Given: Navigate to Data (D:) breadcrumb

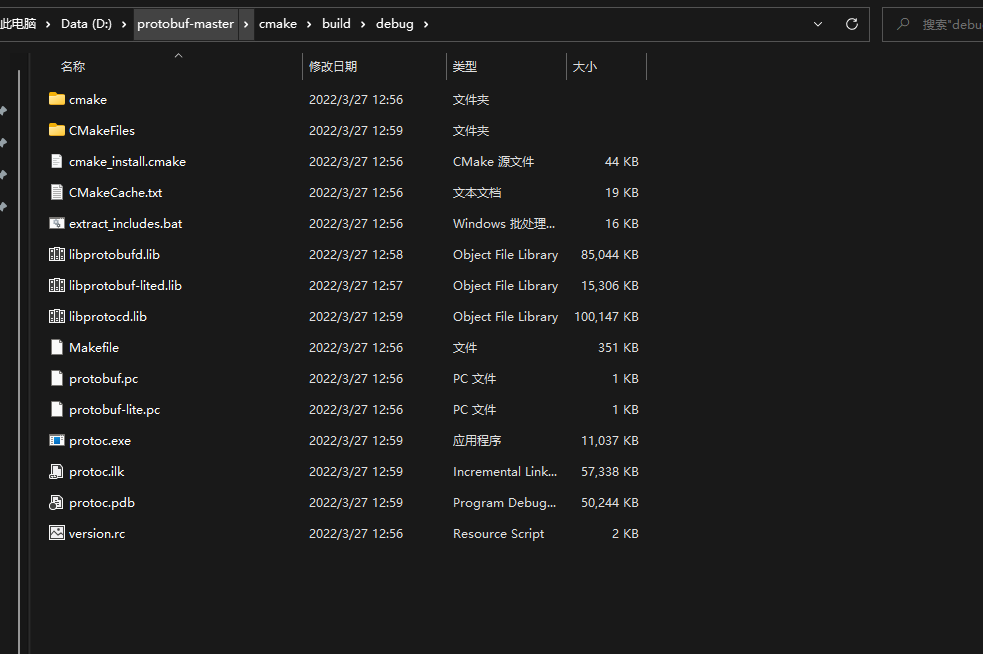Looking at the screenshot, I should point(87,24).
